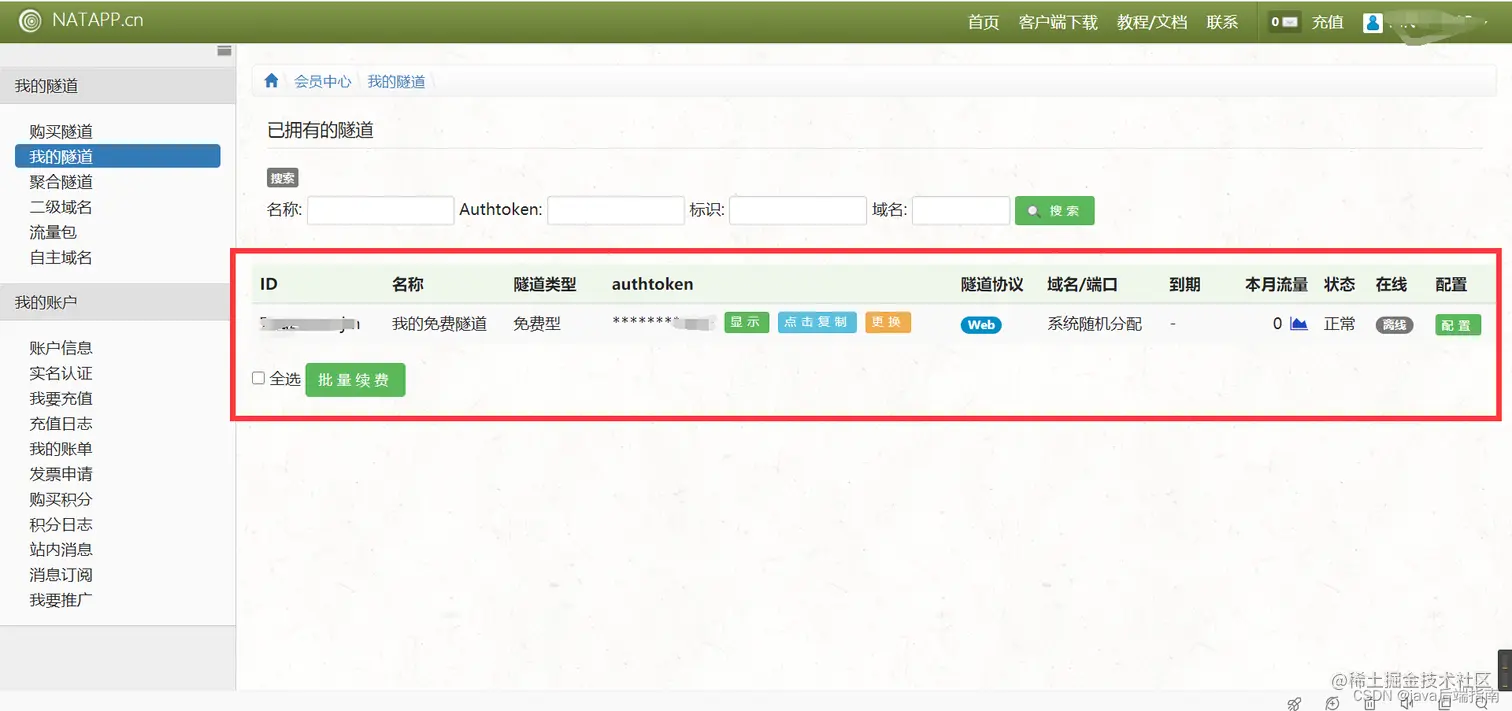
Task: Select 聚合隧道 in the sidebar
Action: pos(61,181)
